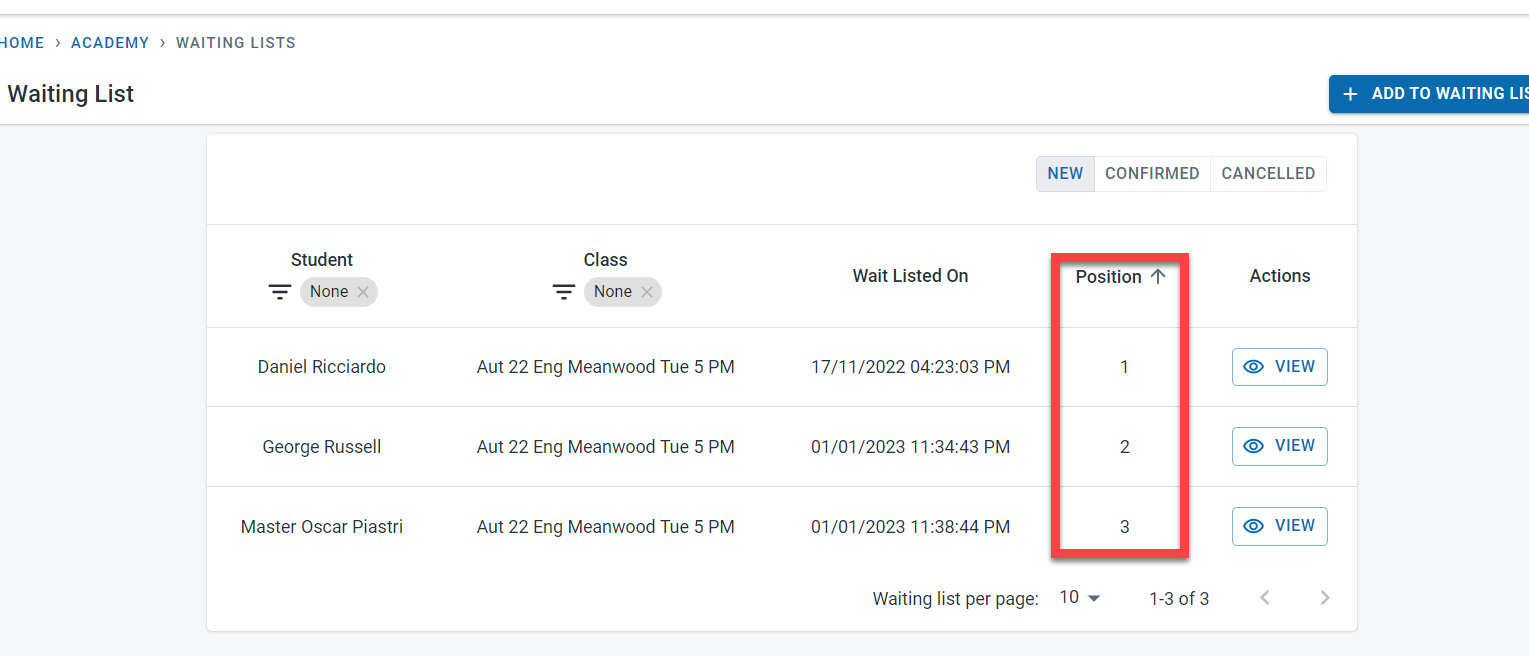Navigate to HOME breadcrumb
This screenshot has height=656, width=1529.
pyautogui.click(x=22, y=43)
